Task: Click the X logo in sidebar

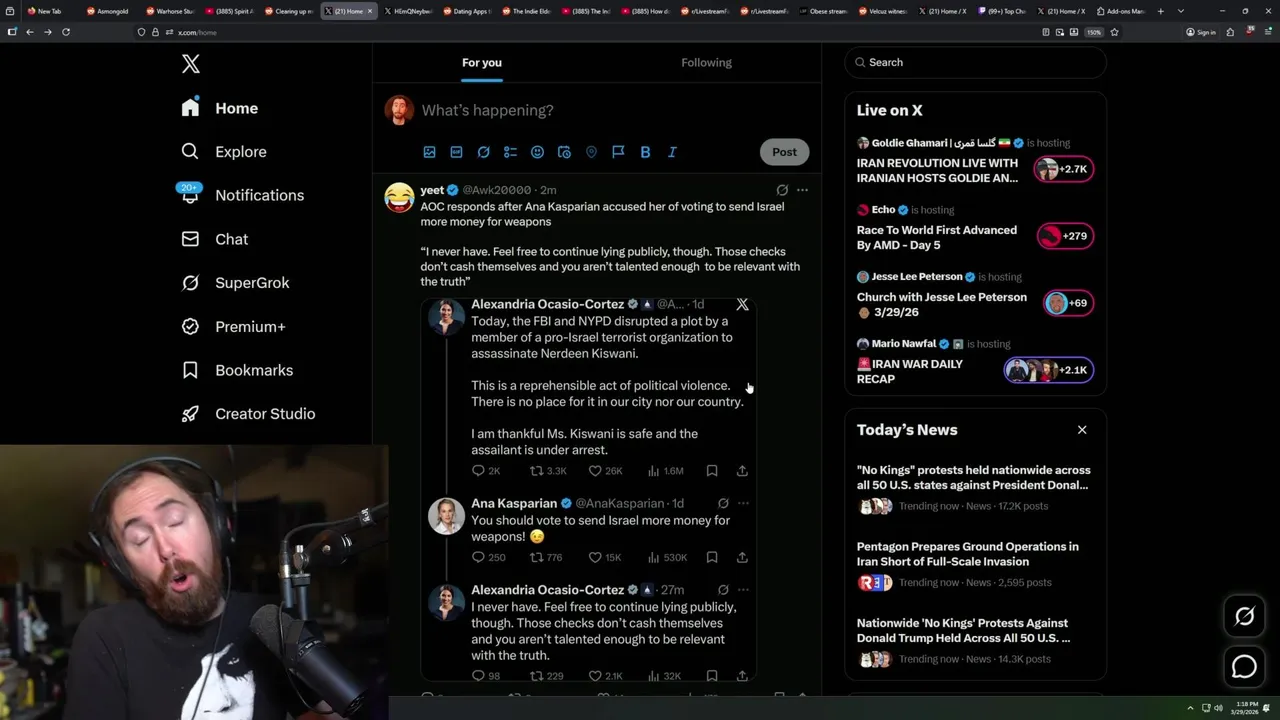Action: pos(191,64)
